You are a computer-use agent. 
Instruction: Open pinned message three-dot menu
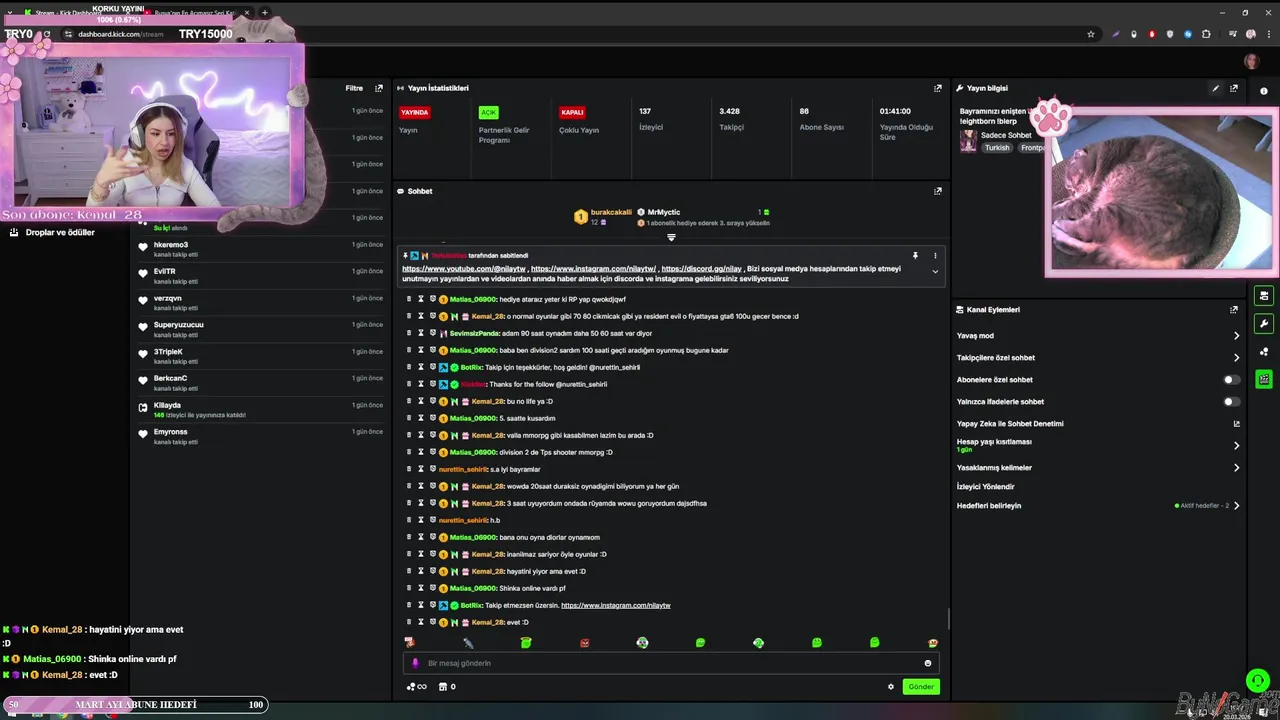pos(935,256)
